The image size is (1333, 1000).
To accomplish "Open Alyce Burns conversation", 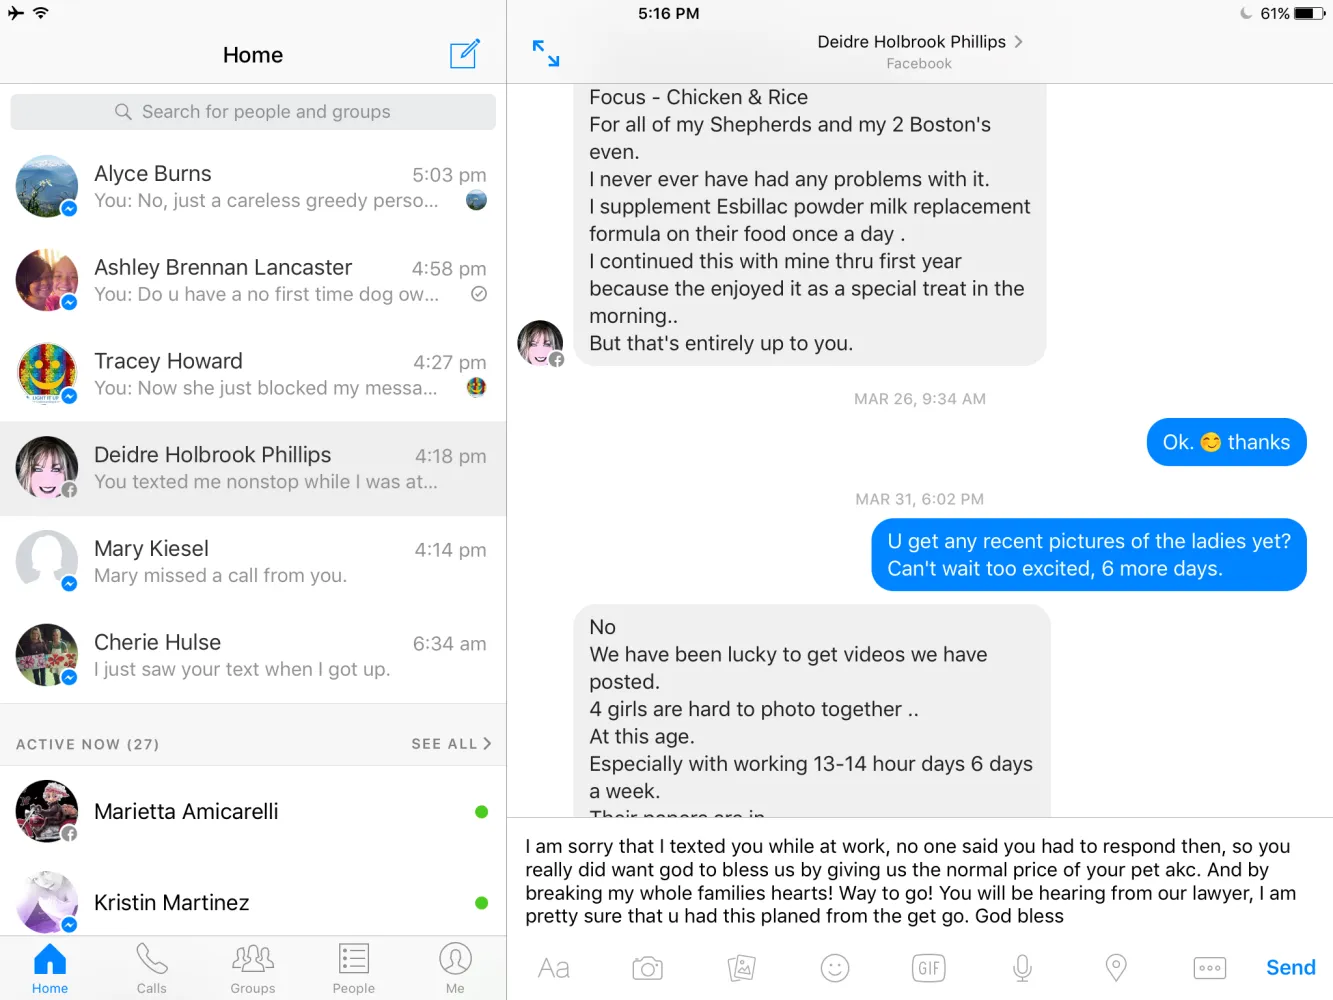I will pyautogui.click(x=253, y=187).
